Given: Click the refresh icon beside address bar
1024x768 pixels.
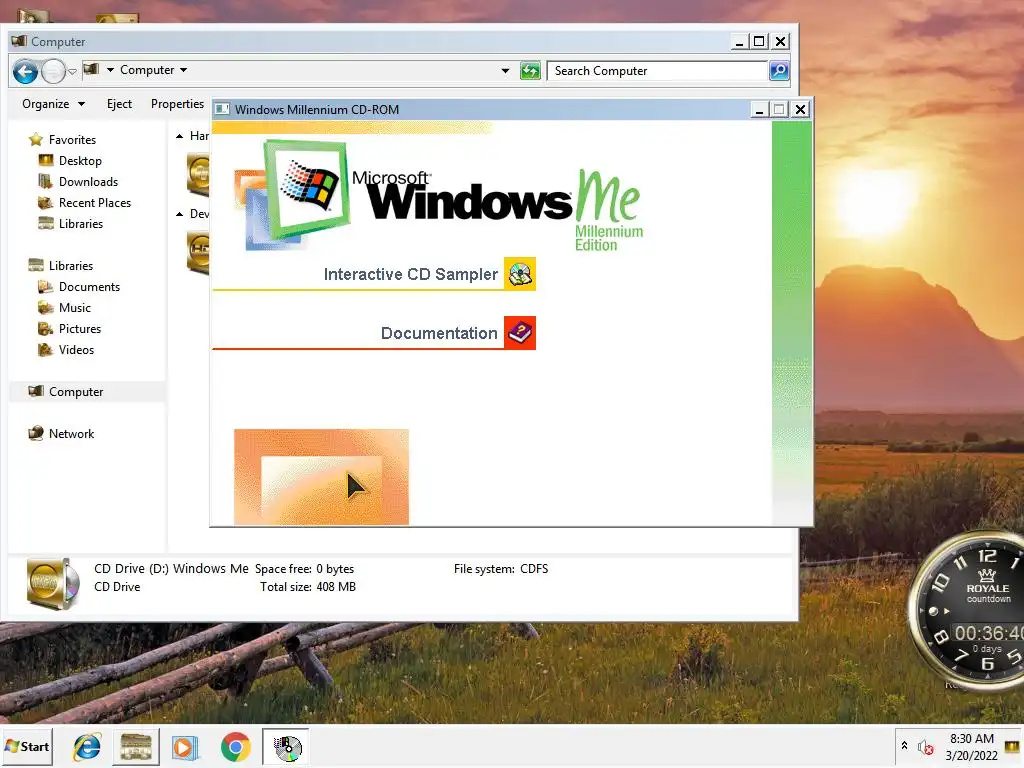Looking at the screenshot, I should coord(530,71).
